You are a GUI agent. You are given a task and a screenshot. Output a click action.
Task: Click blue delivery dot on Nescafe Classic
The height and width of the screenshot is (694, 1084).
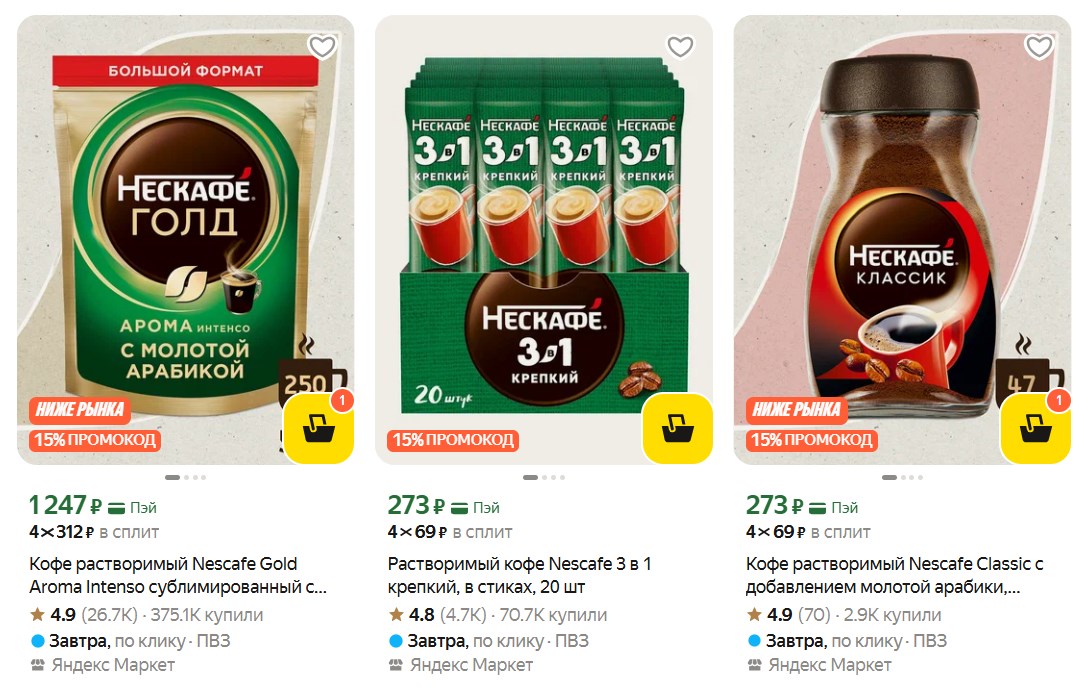tap(754, 641)
